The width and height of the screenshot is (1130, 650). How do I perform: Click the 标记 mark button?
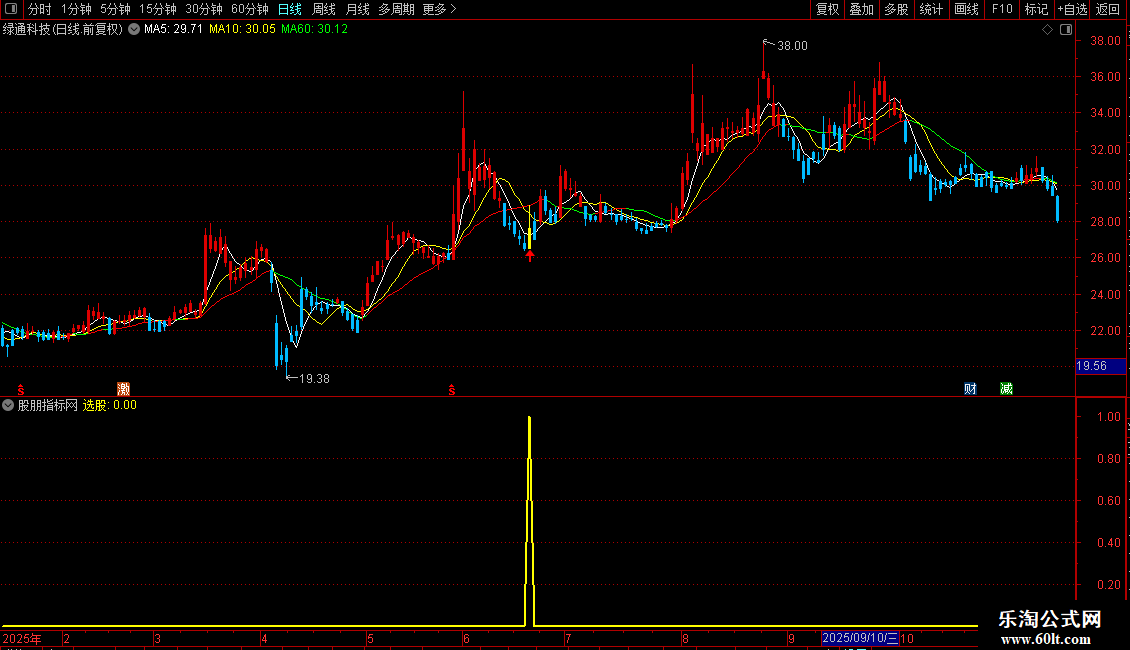point(1036,9)
